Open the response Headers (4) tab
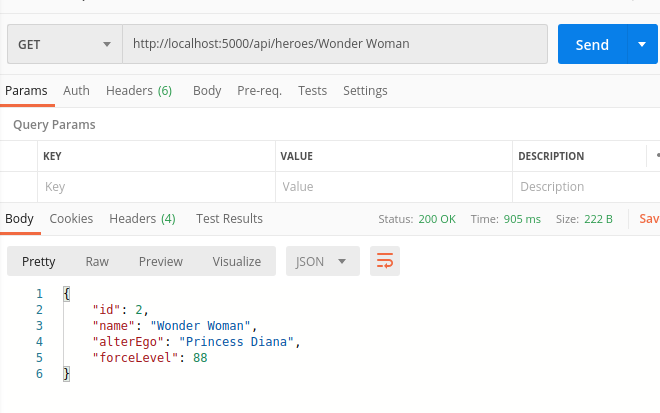Screen dimensions: 660x413 point(142,218)
